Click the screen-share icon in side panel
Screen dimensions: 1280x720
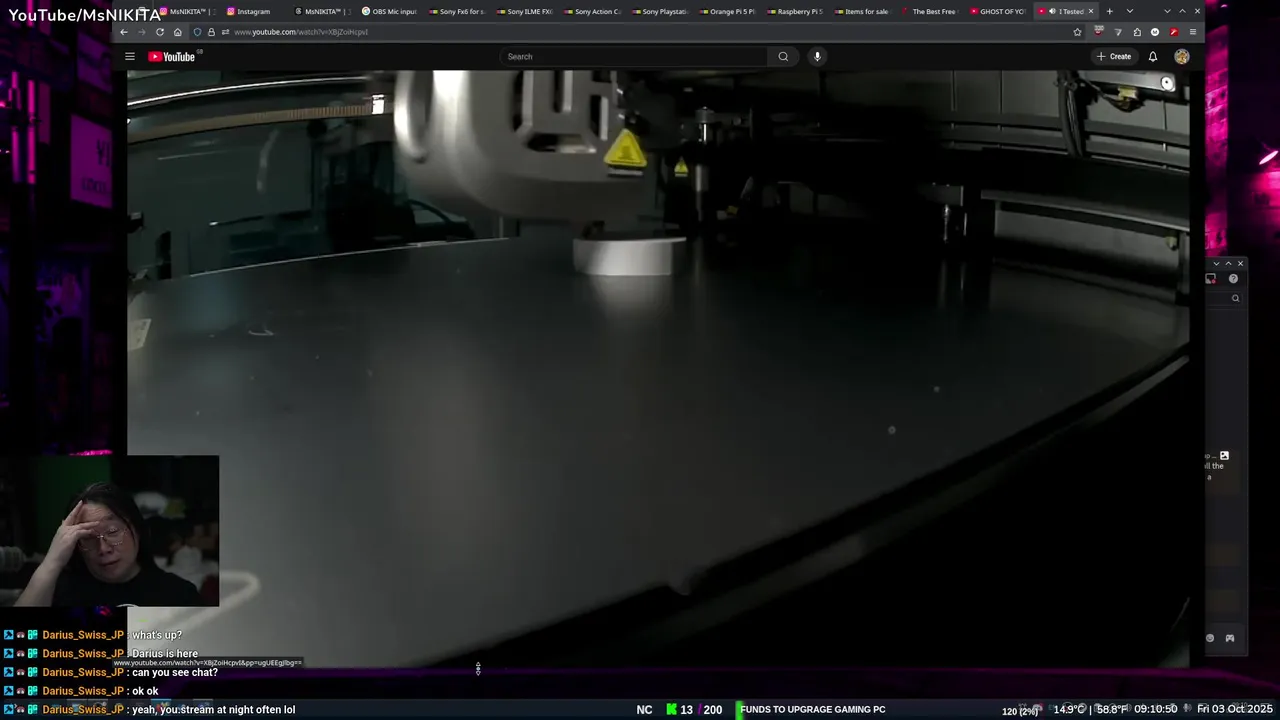1211,279
